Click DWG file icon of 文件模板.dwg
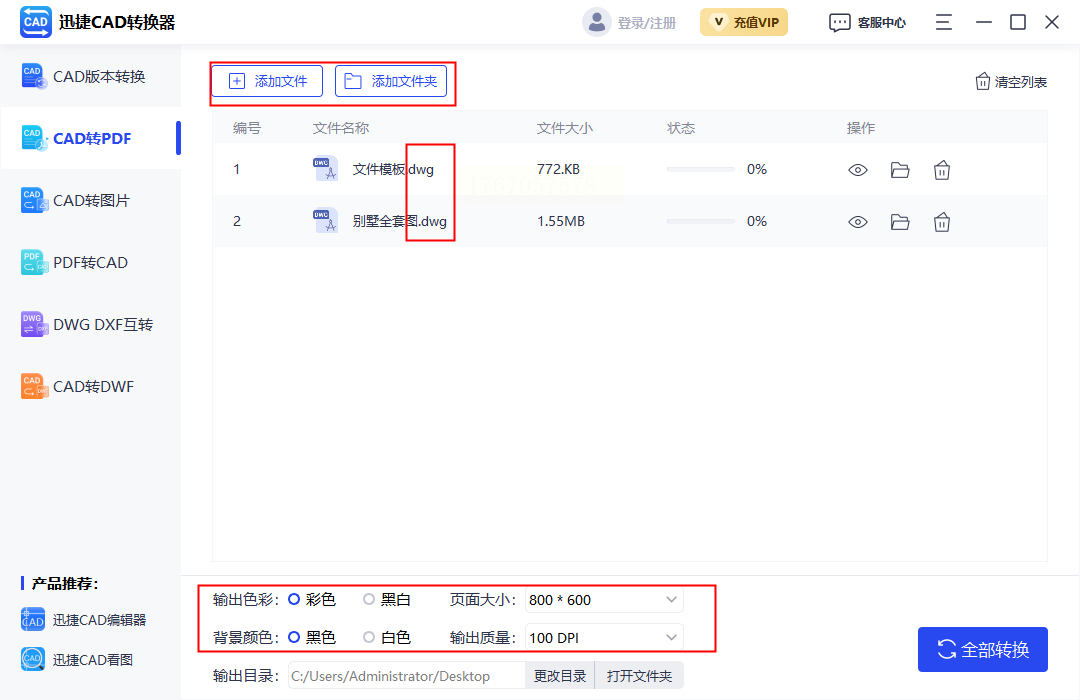1080x700 pixels. tap(325, 169)
